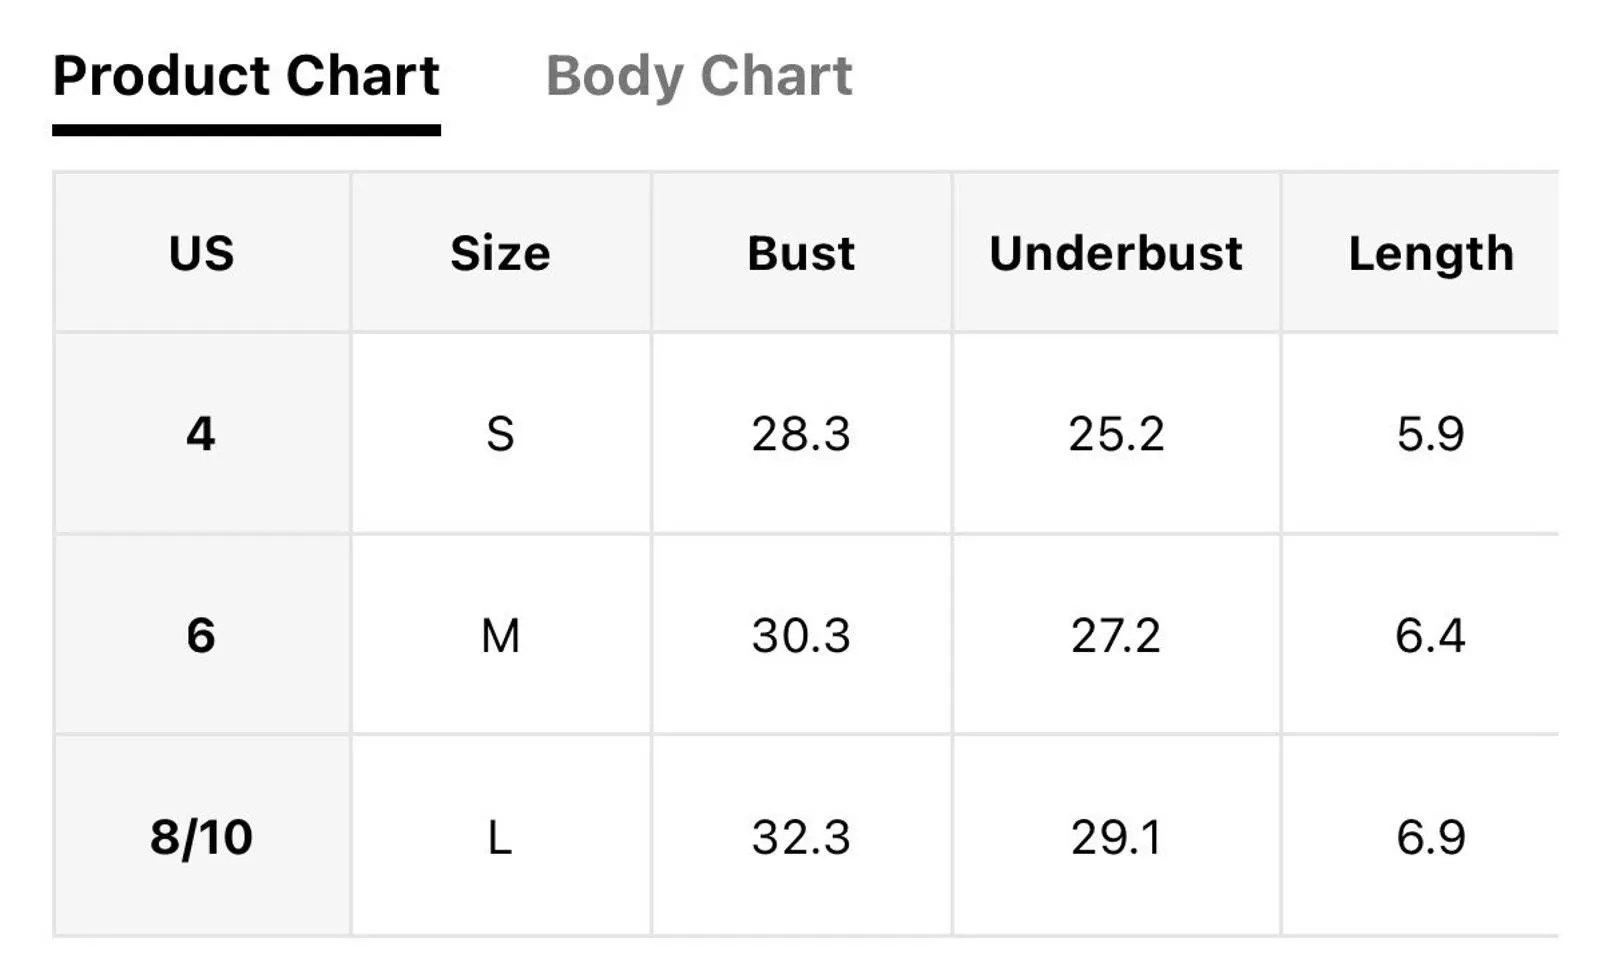Click the 25.2 underbust value
This screenshot has height=962, width=1600.
(1116, 434)
